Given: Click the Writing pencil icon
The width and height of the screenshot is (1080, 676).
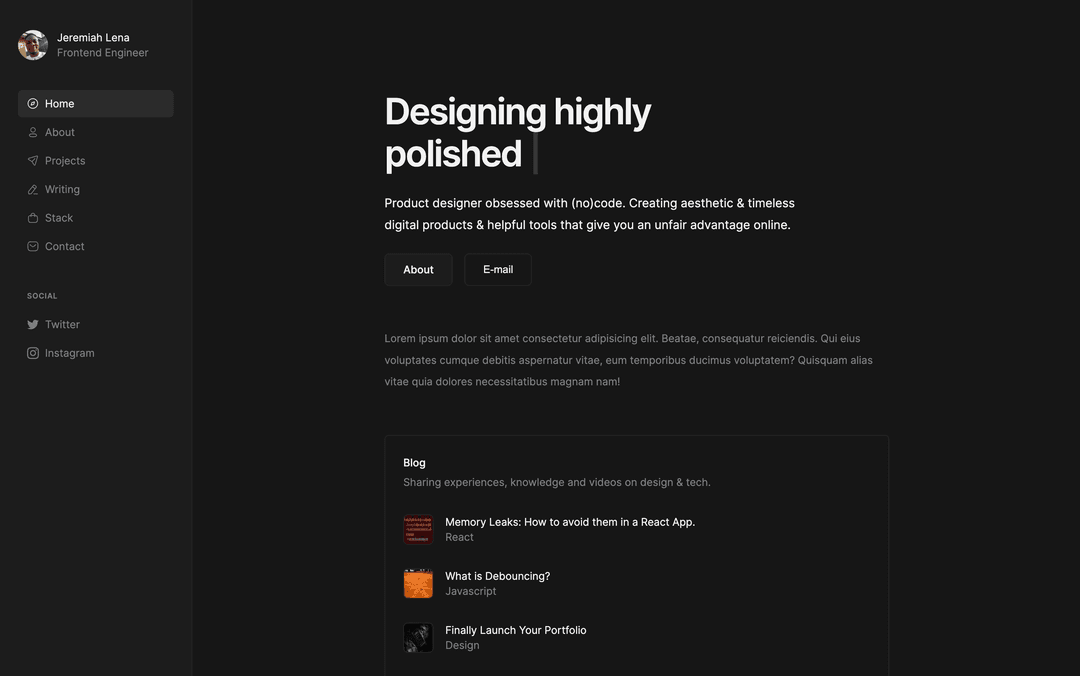Looking at the screenshot, I should coord(33,189).
